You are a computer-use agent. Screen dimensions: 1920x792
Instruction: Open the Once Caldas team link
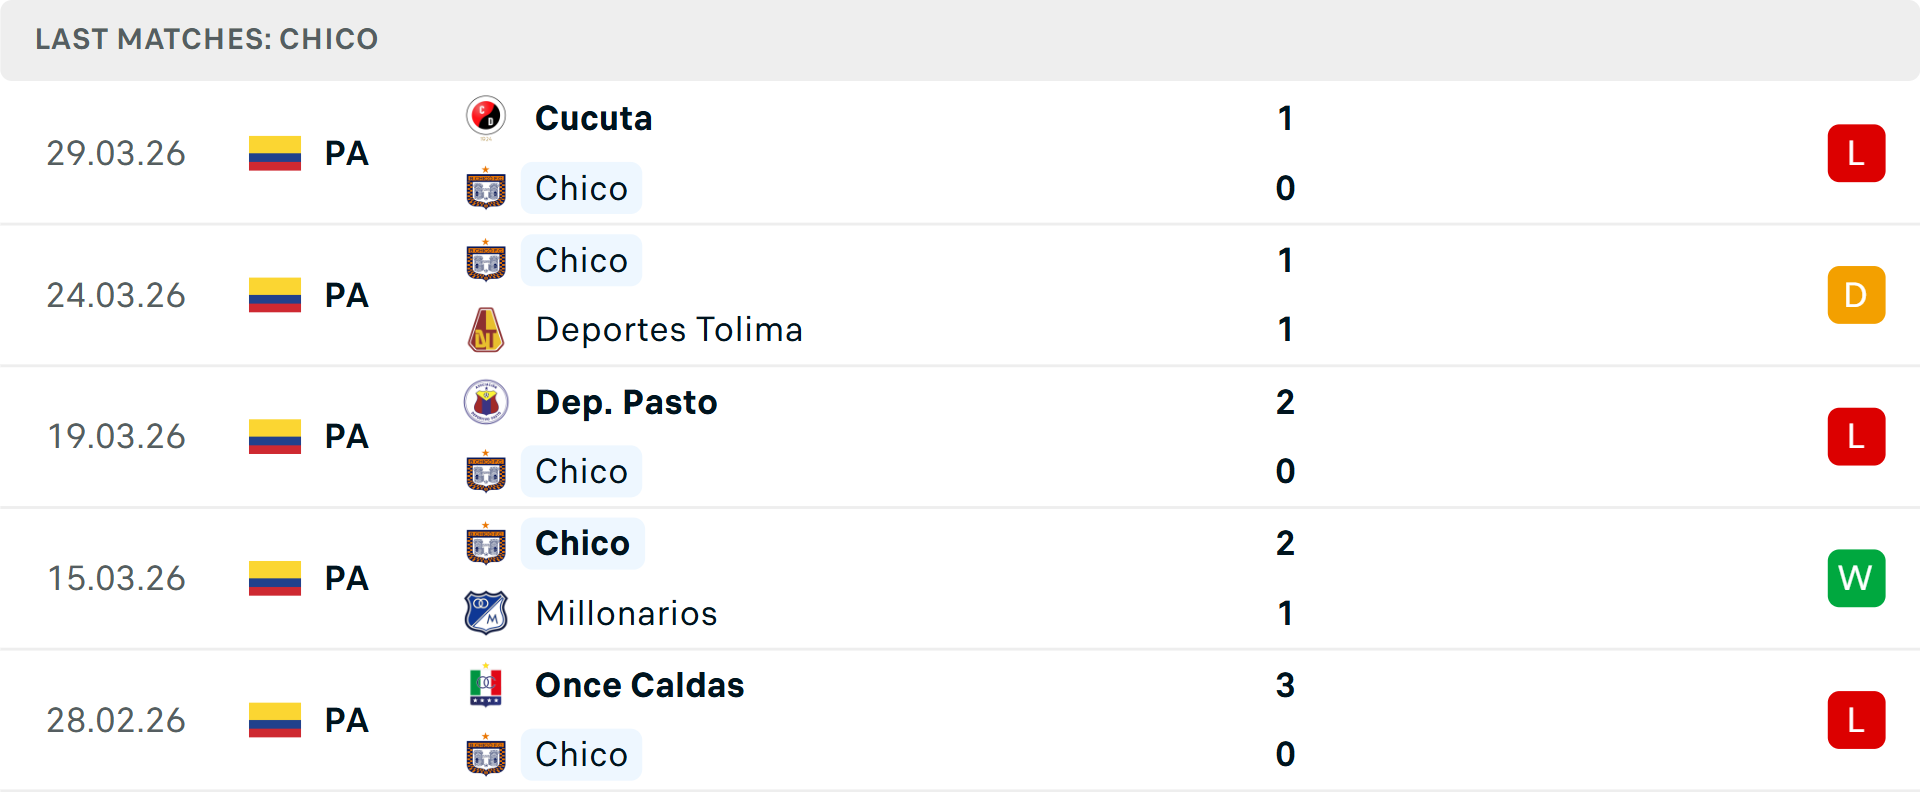click(x=640, y=685)
